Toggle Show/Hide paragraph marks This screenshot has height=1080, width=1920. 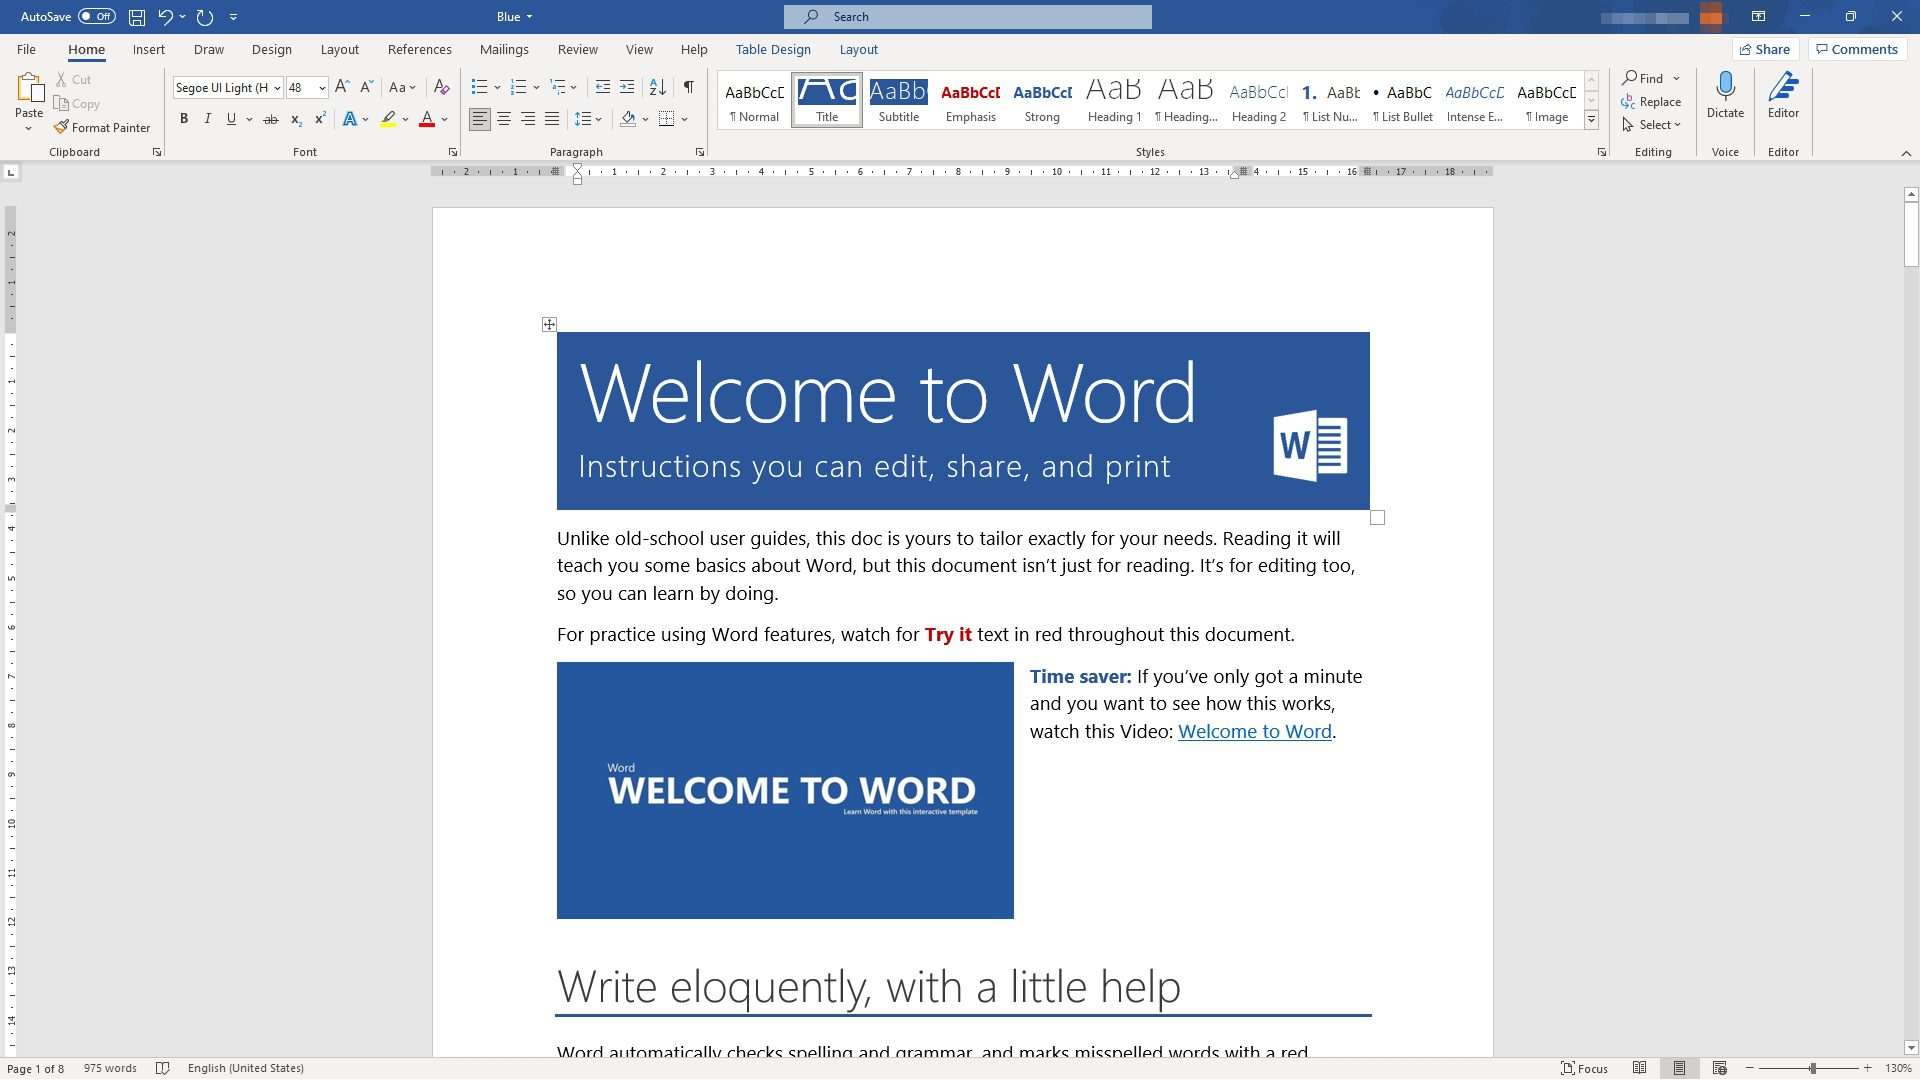(688, 88)
